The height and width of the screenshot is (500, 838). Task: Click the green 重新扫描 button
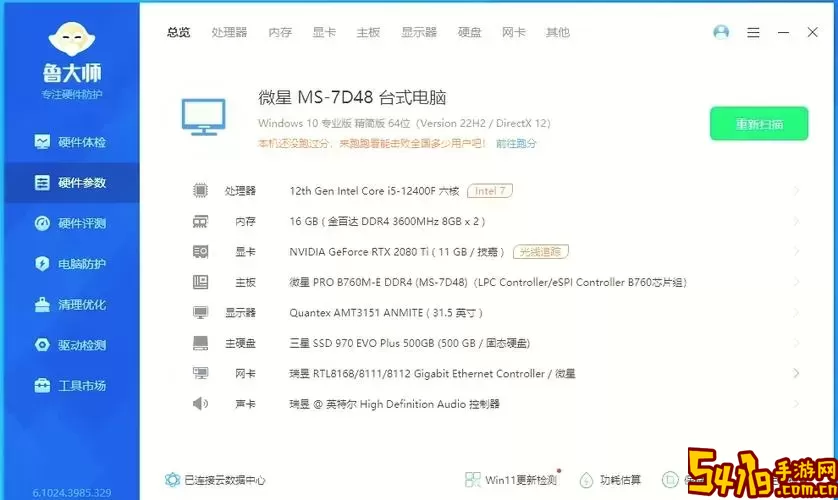tap(759, 124)
